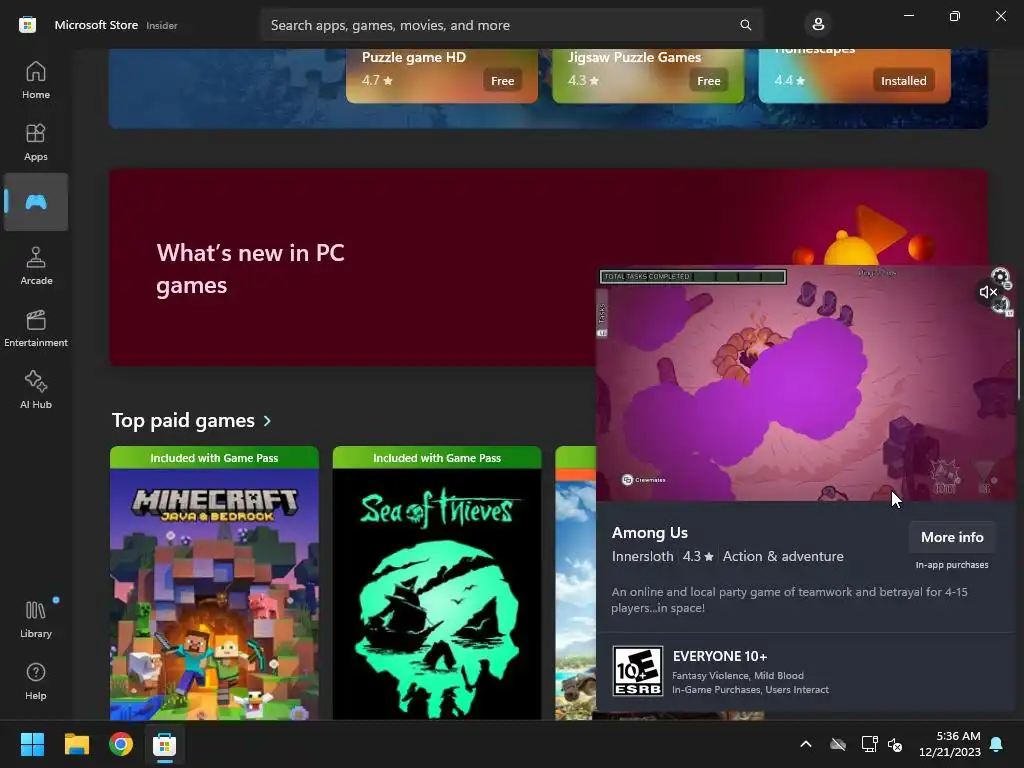
Task: Click Free button on Puzzle game HD
Action: (502, 81)
